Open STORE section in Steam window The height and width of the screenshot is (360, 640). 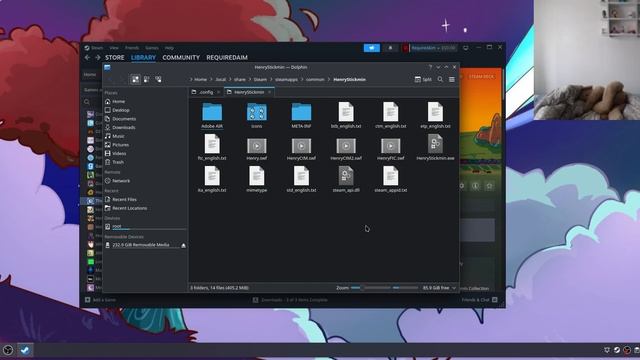pos(115,58)
